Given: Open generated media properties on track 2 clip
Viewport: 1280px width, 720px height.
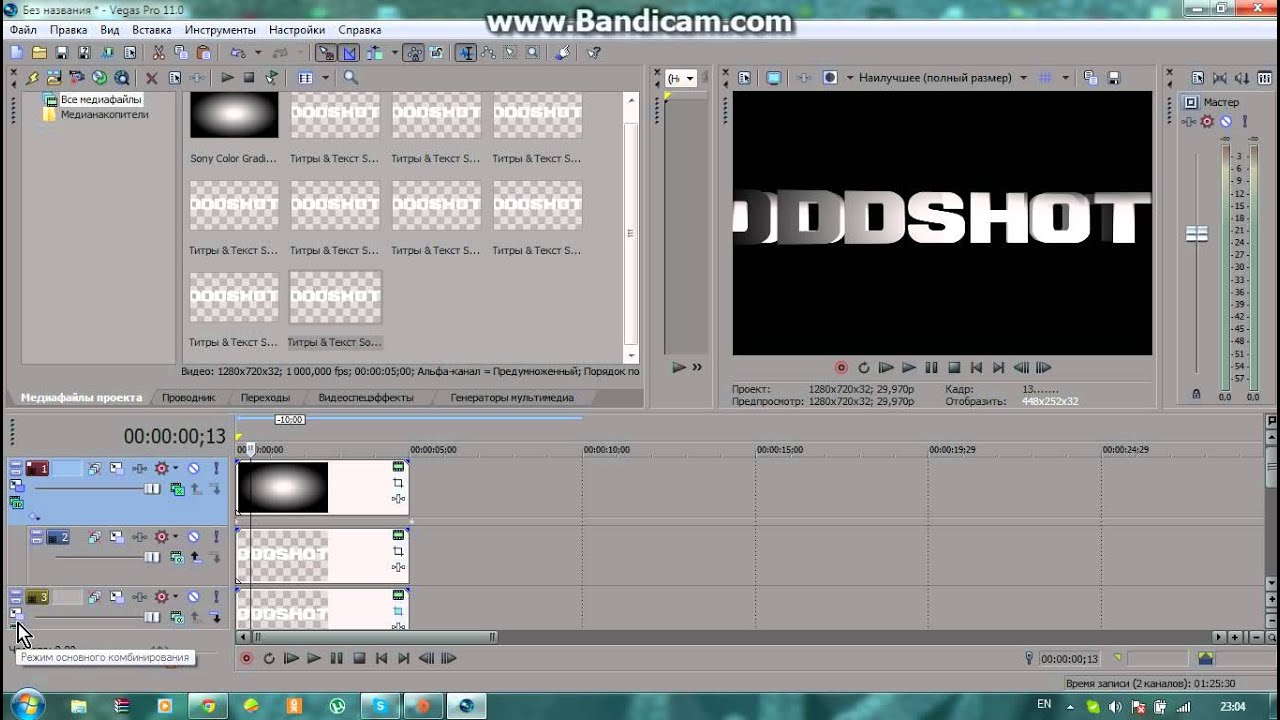Looking at the screenshot, I should (398, 535).
